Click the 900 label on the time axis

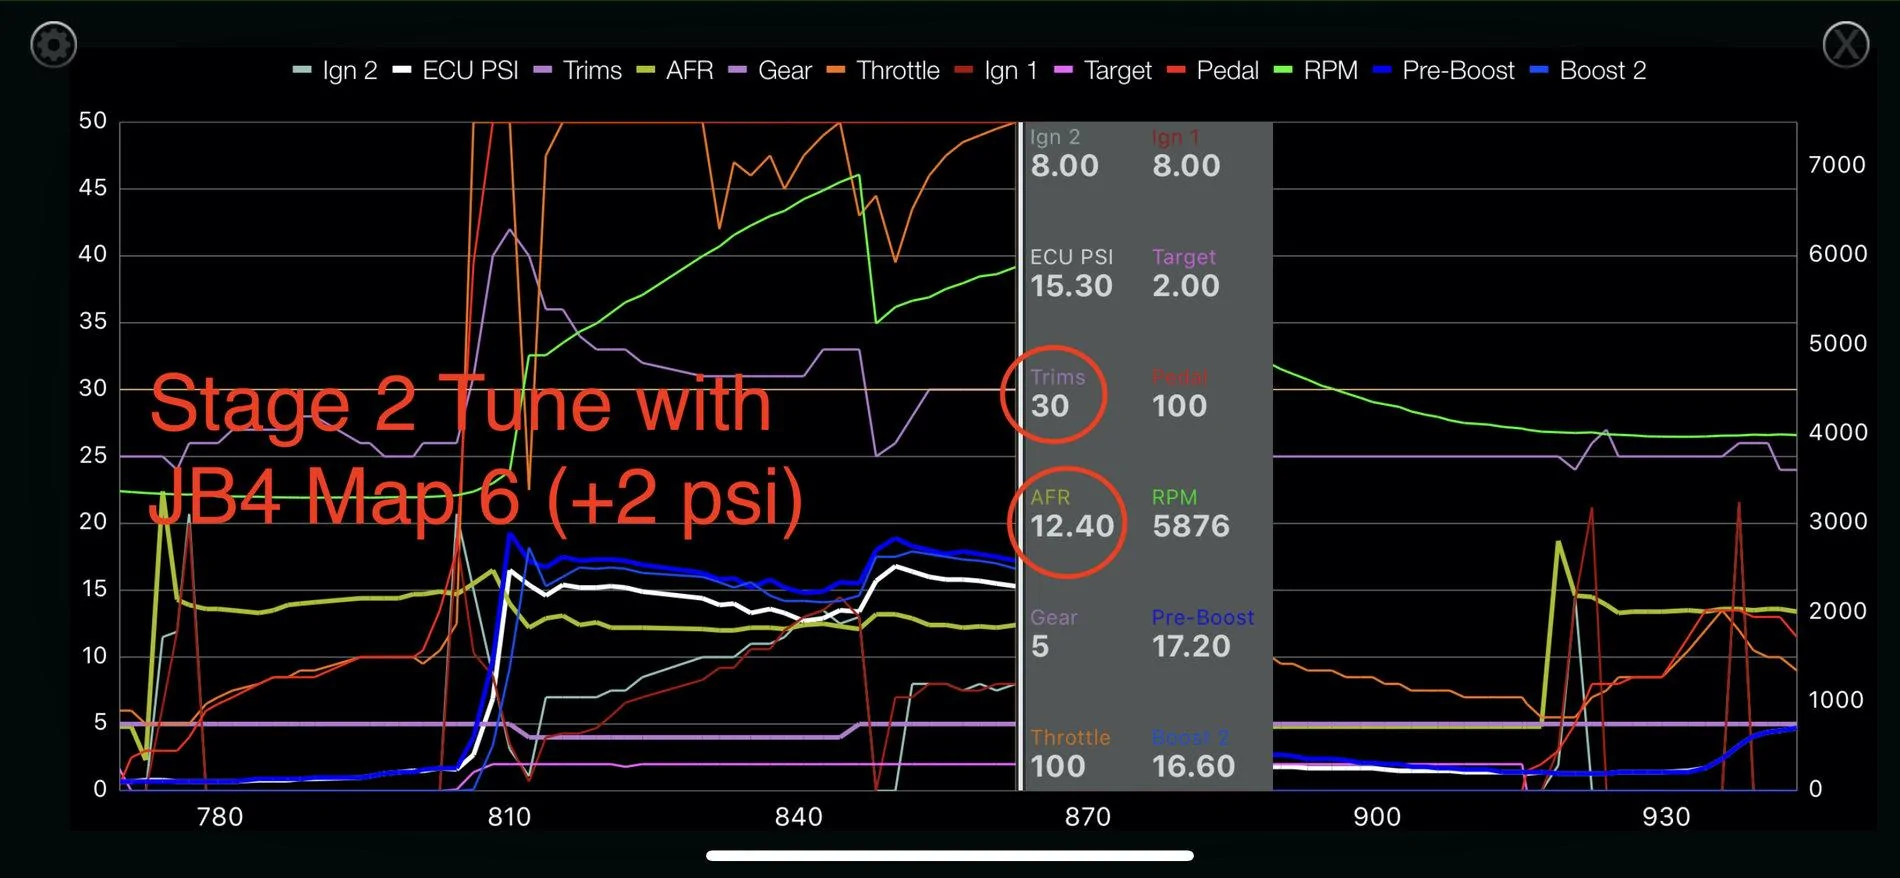point(1377,817)
